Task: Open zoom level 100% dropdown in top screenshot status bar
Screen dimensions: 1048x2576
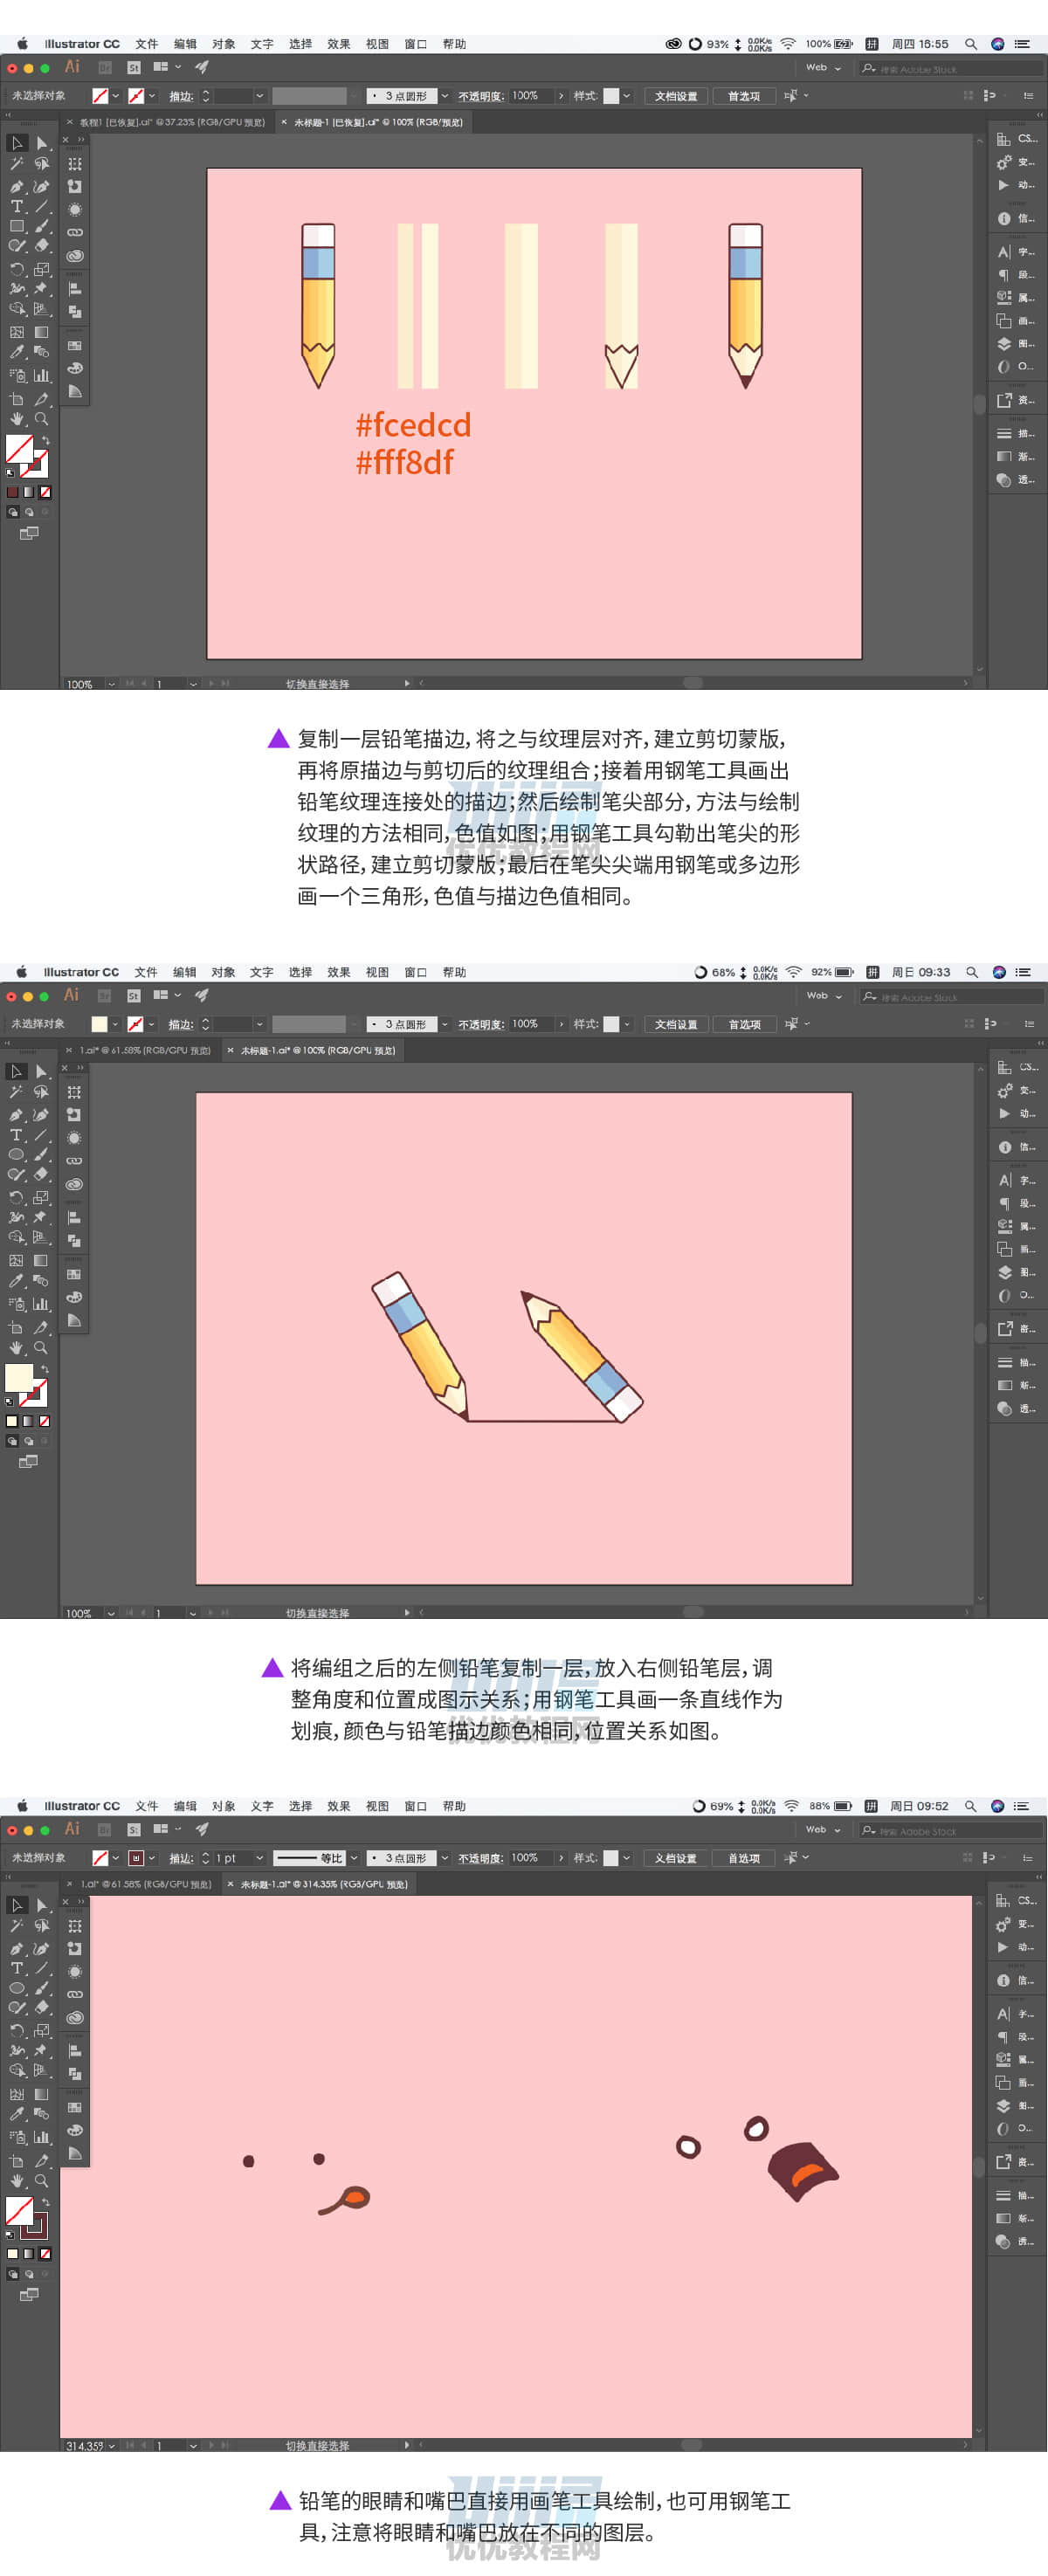Action: pyautogui.click(x=110, y=684)
